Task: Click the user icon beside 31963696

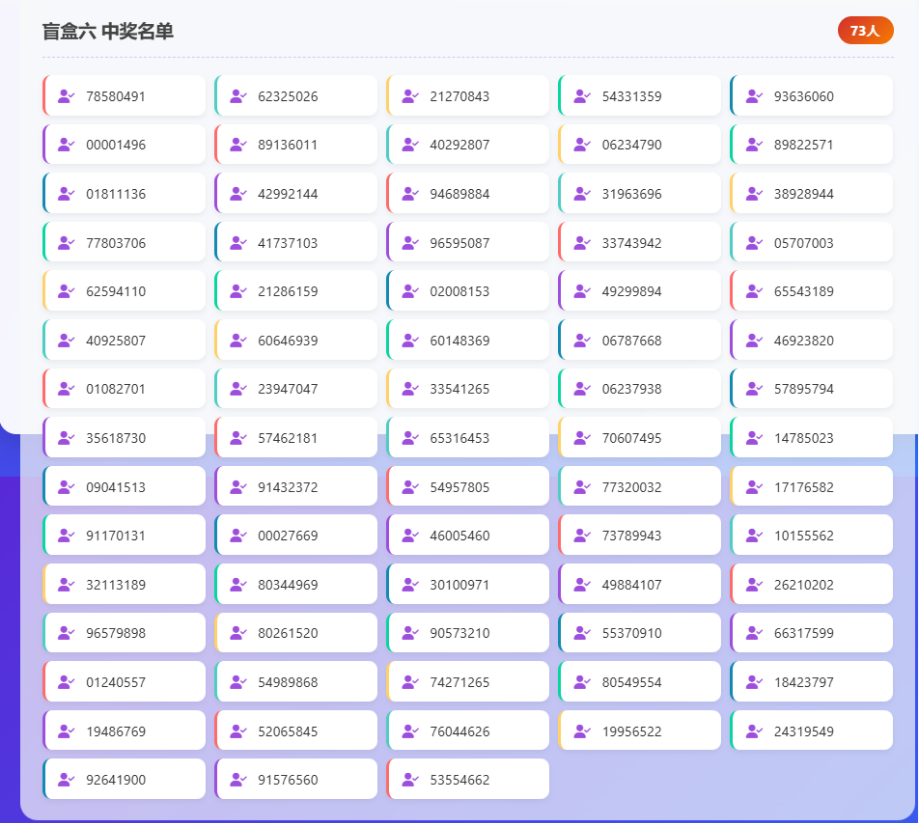Action: pos(581,194)
